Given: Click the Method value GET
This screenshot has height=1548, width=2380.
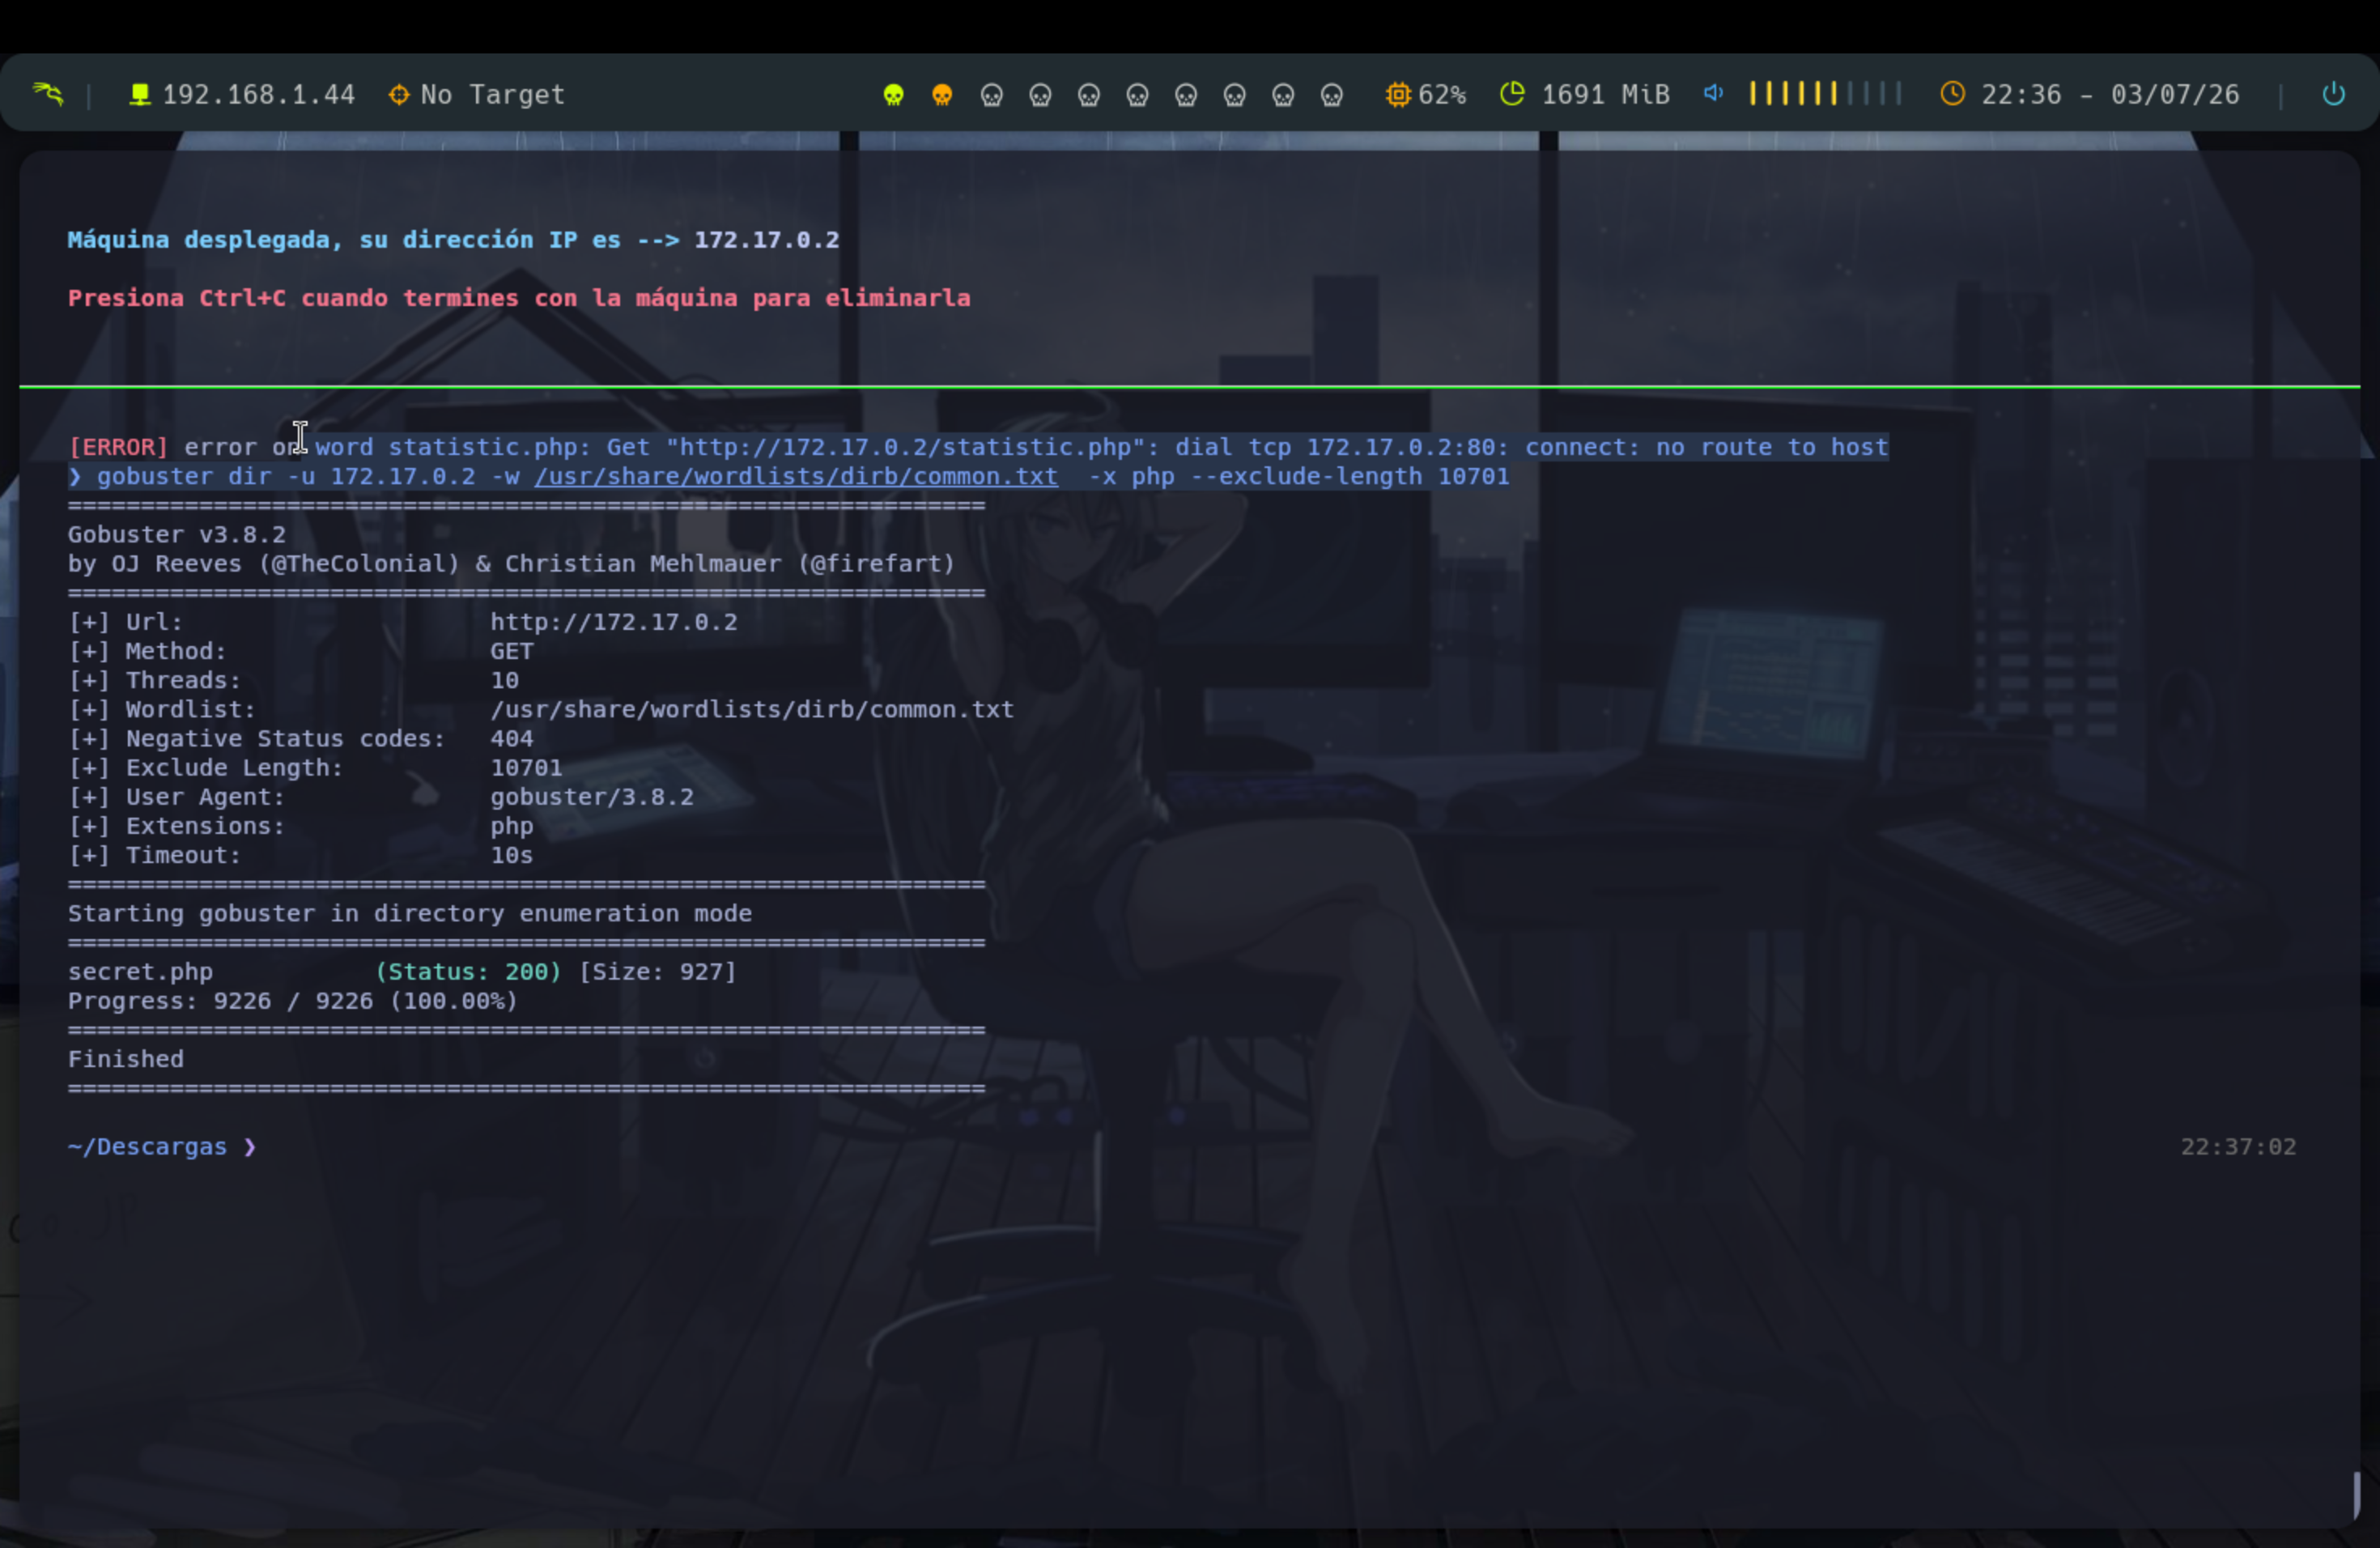Looking at the screenshot, I should (511, 651).
